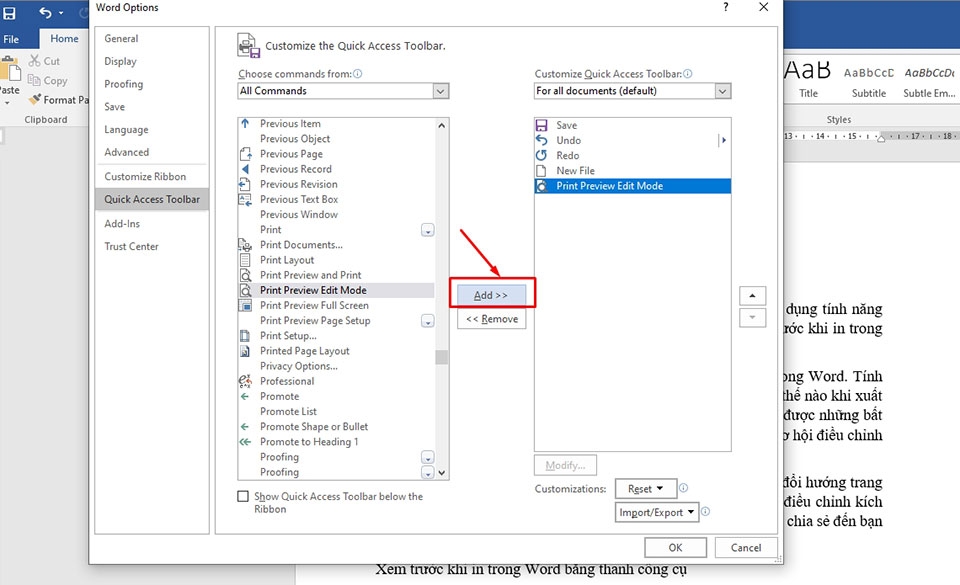Open the Language options category
960x585 pixels.
126,129
